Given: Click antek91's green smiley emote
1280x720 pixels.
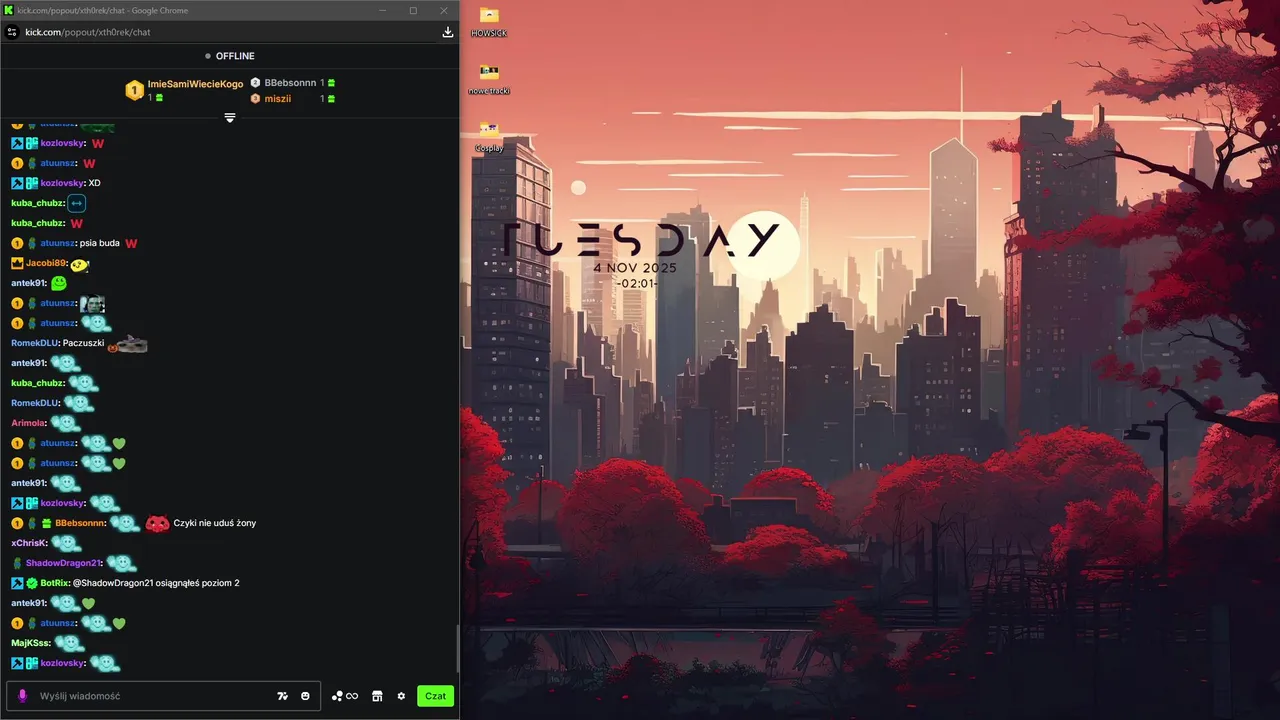Looking at the screenshot, I should [59, 283].
